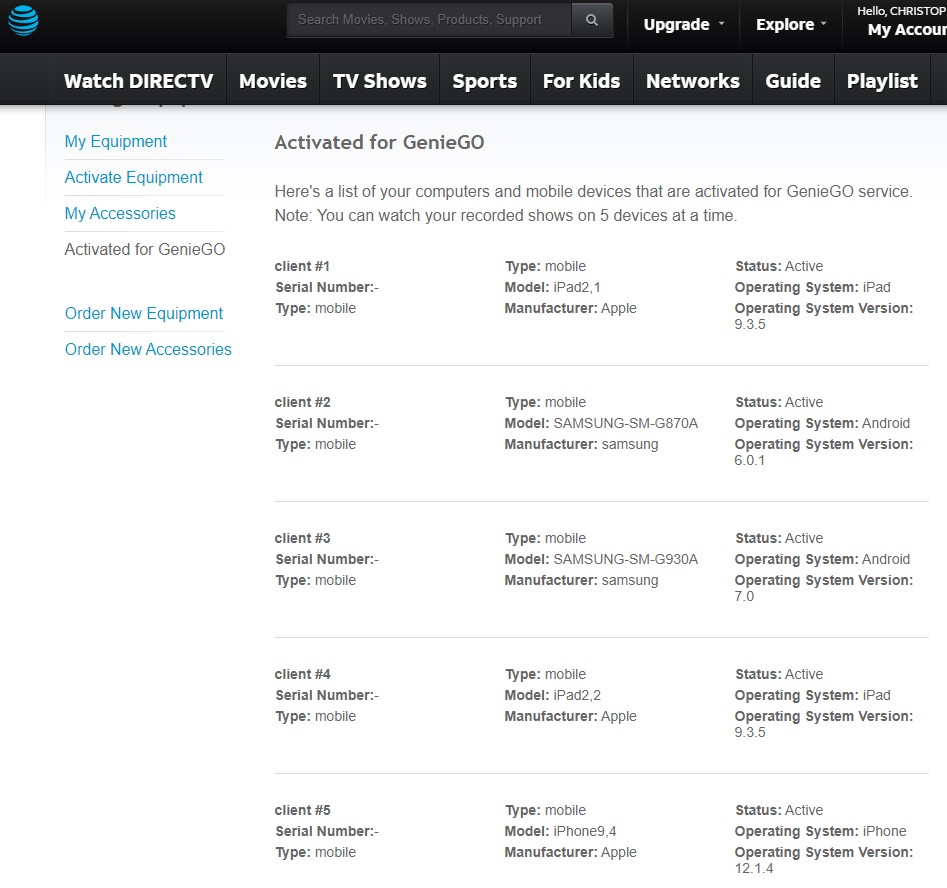Click client #2 Manufacturer: samsung text

tap(582, 445)
